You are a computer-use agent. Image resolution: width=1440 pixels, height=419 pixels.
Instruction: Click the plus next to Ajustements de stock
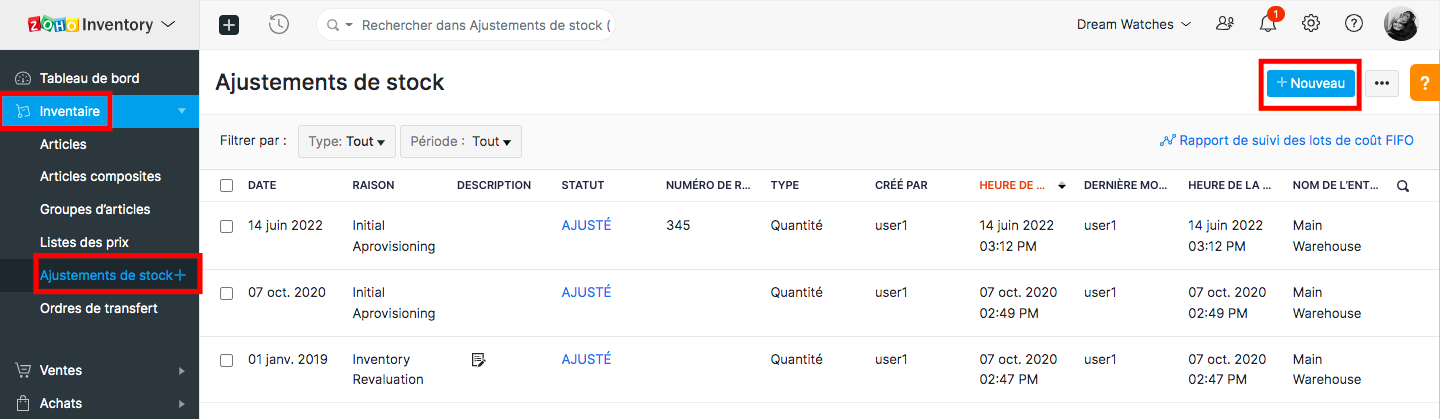coord(181,275)
